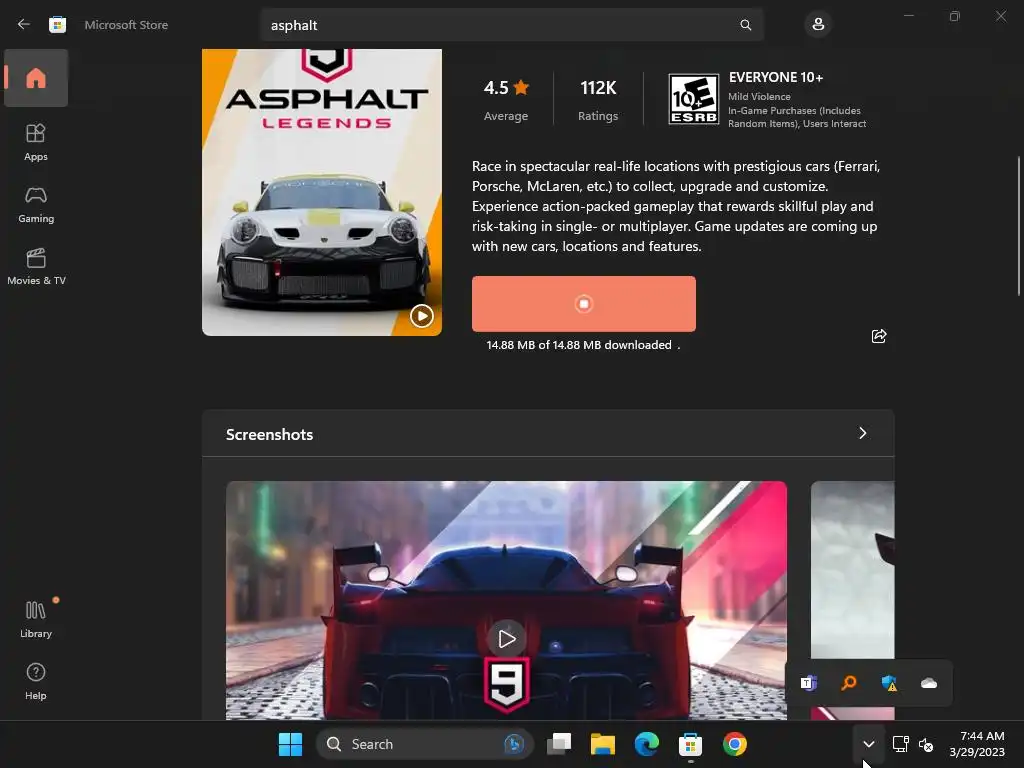Launch Microsoft Edge from the taskbar

(647, 744)
